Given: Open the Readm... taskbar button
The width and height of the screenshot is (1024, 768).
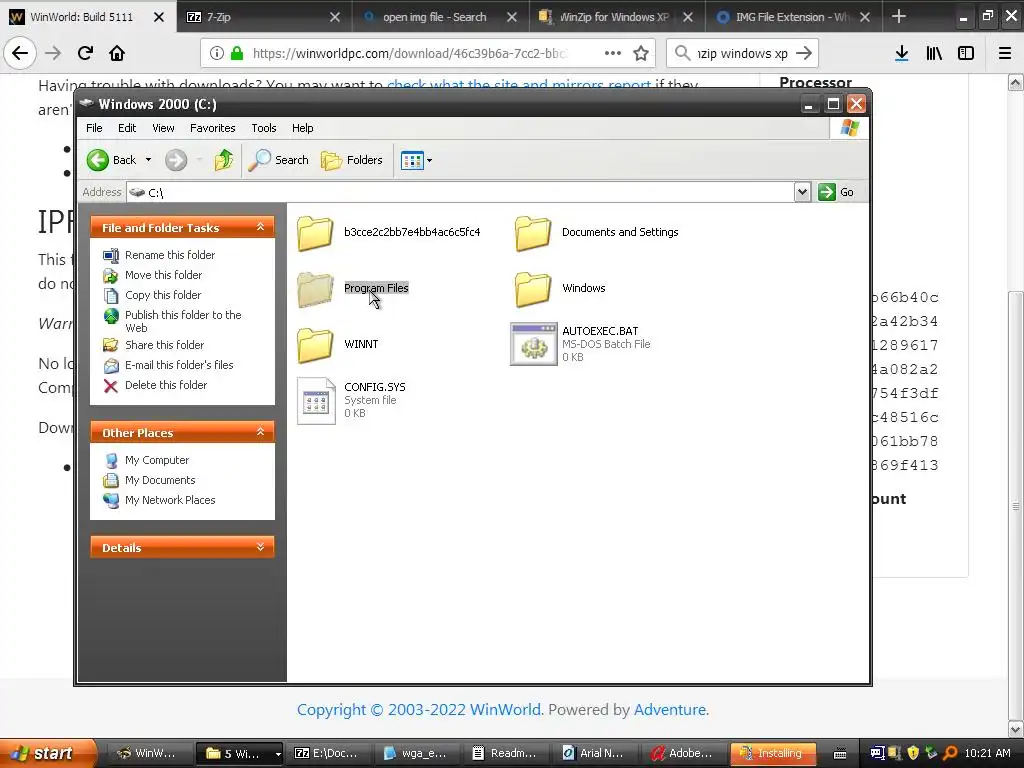Looking at the screenshot, I should point(506,753).
